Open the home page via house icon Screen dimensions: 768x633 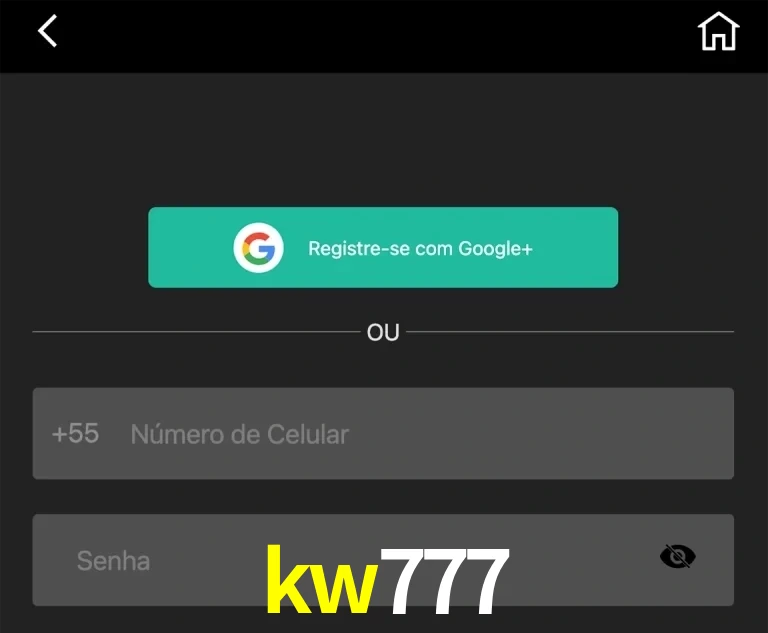click(718, 31)
